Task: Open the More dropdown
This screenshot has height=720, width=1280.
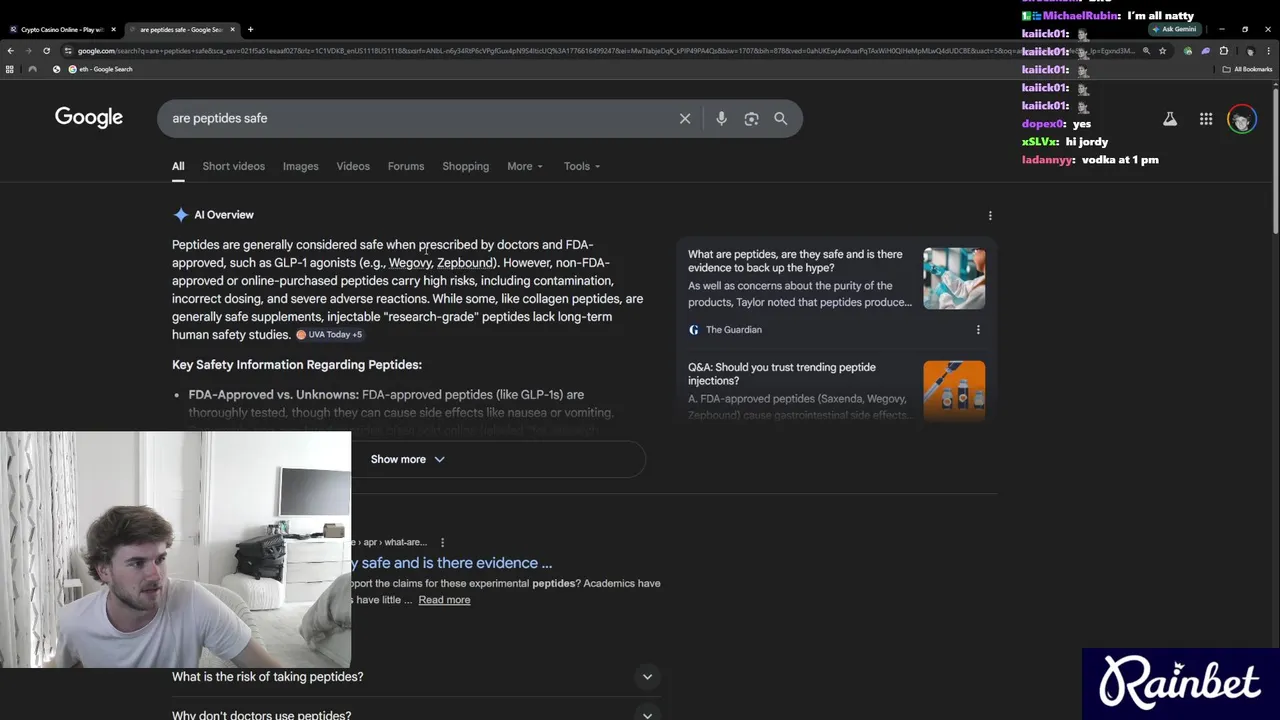Action: point(525,166)
